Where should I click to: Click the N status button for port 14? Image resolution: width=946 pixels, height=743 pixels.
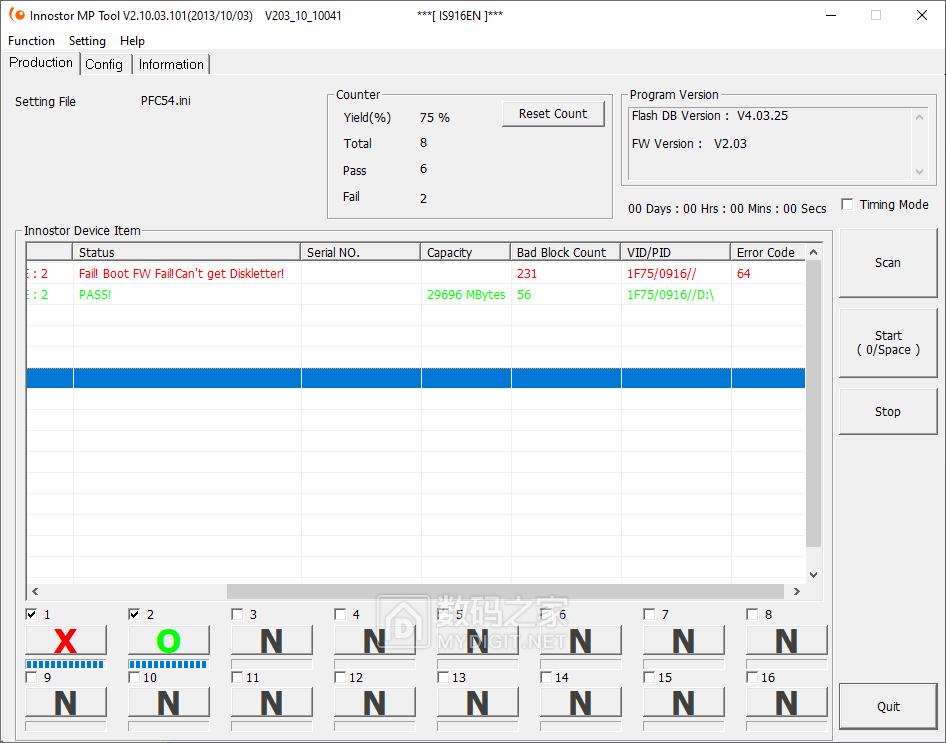point(580,703)
